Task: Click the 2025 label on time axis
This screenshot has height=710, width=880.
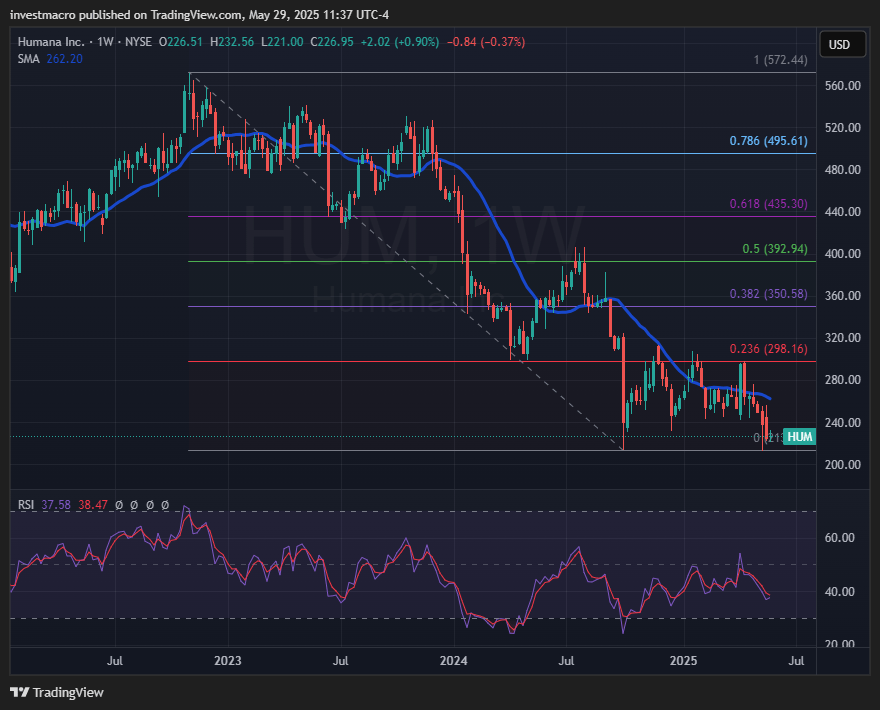Action: click(x=683, y=661)
